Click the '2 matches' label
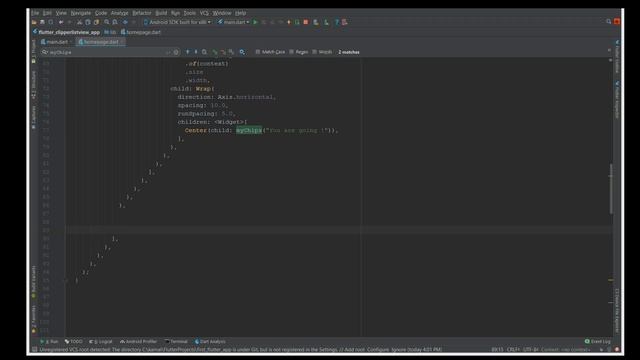 click(349, 52)
